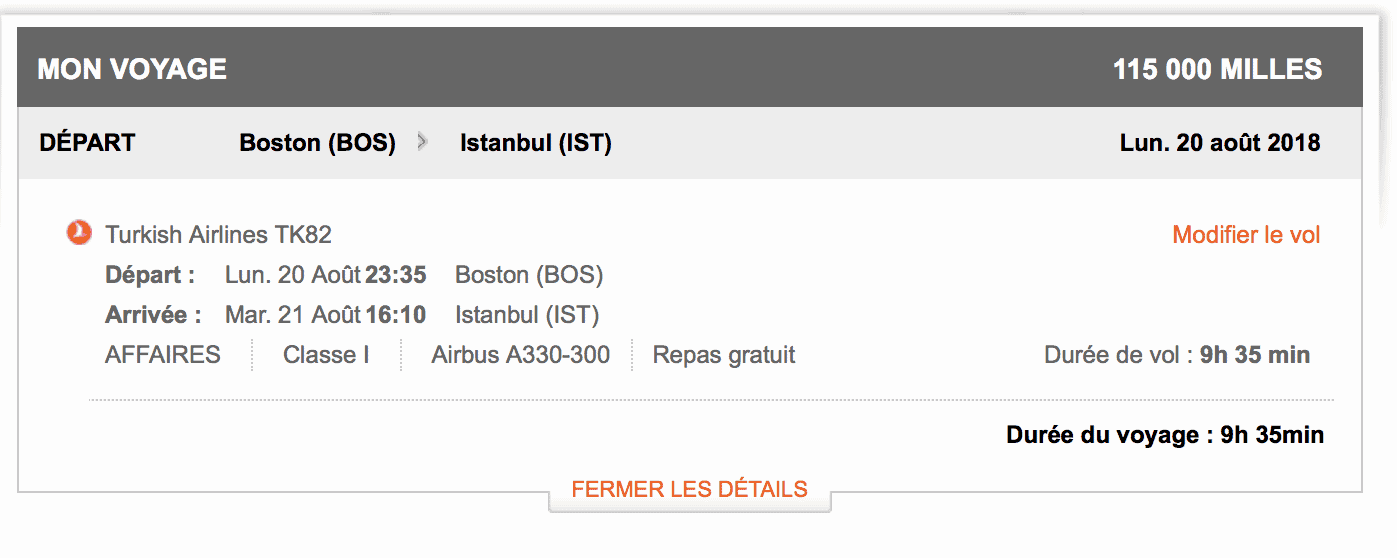Click the Airbus A330-300 aircraft label

[x=520, y=355]
